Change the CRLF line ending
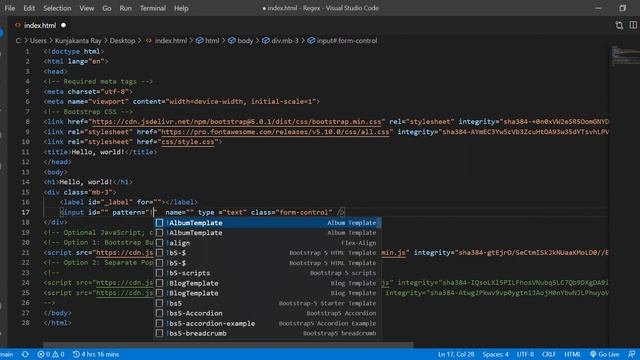This screenshot has height=360, width=640. 549,354
